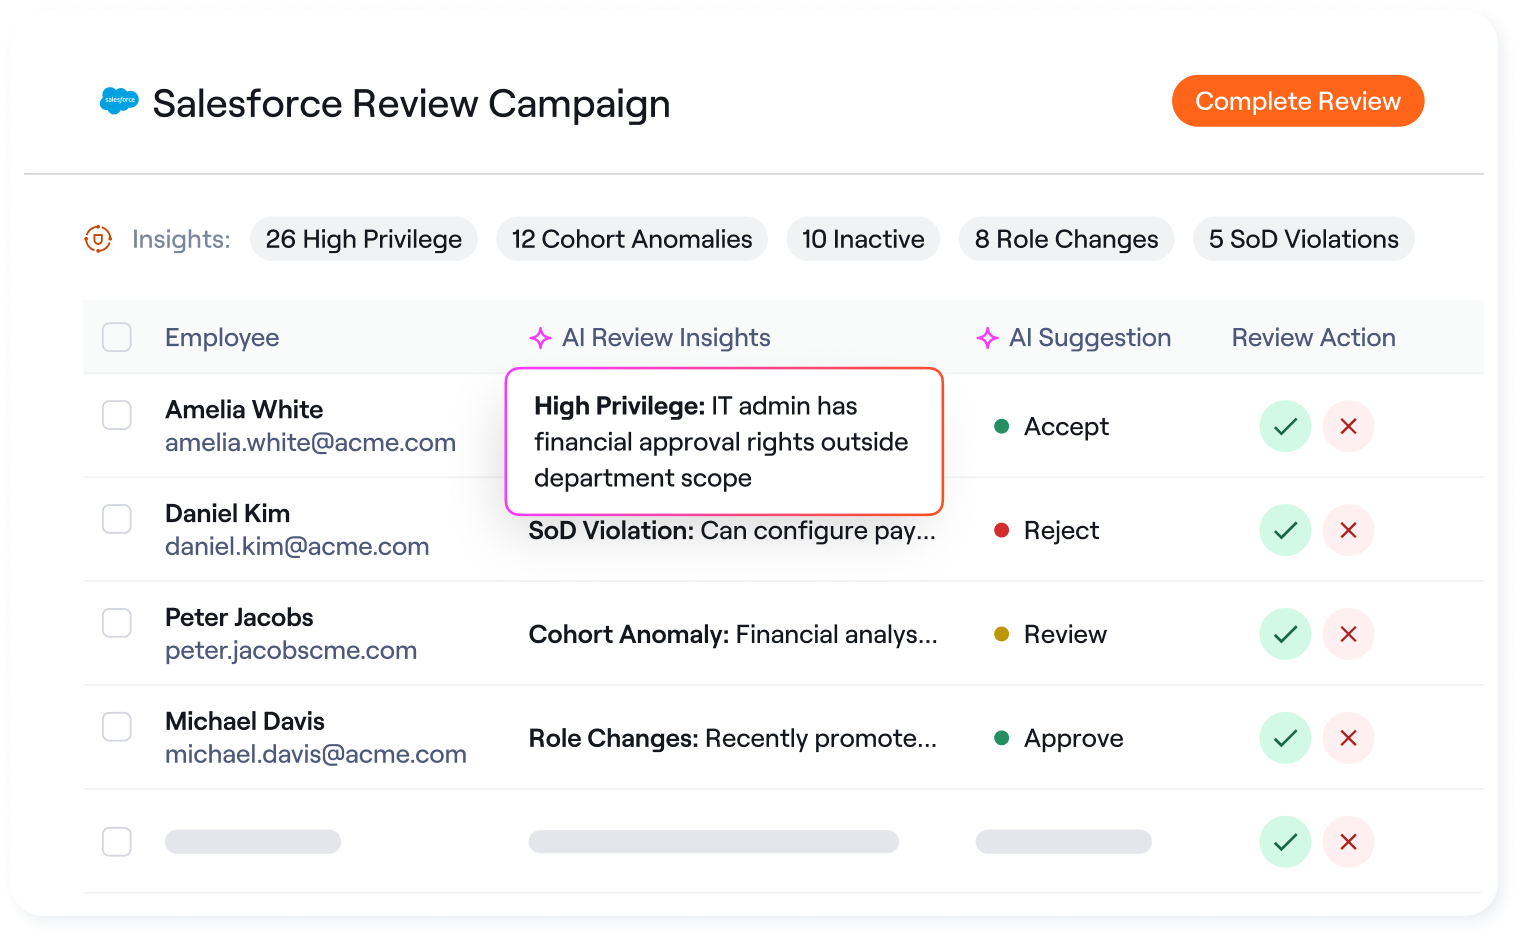Click sparkle icon beside AI Review Insights

click(540, 338)
